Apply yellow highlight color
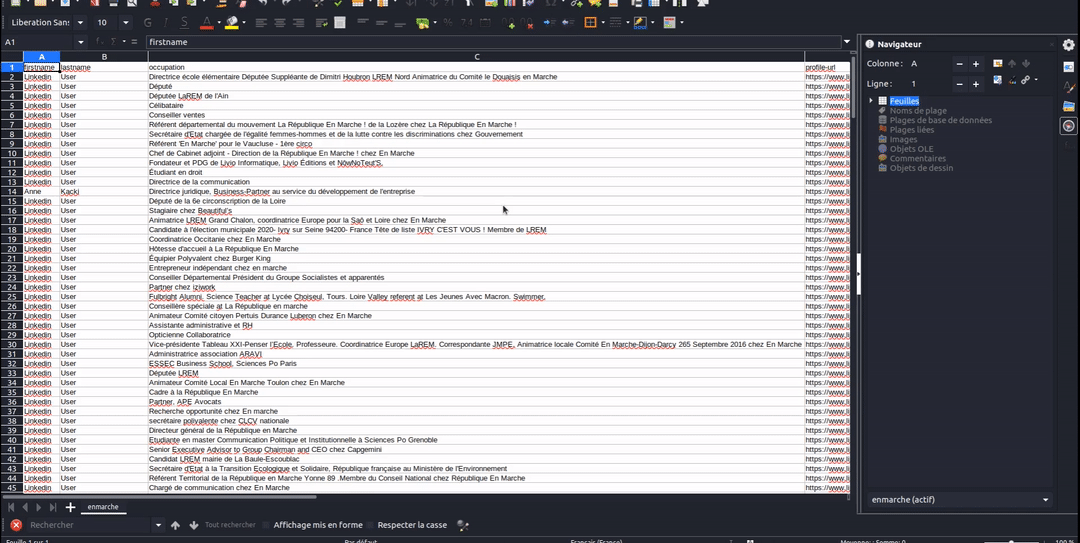The image size is (1080, 543). tap(231, 23)
